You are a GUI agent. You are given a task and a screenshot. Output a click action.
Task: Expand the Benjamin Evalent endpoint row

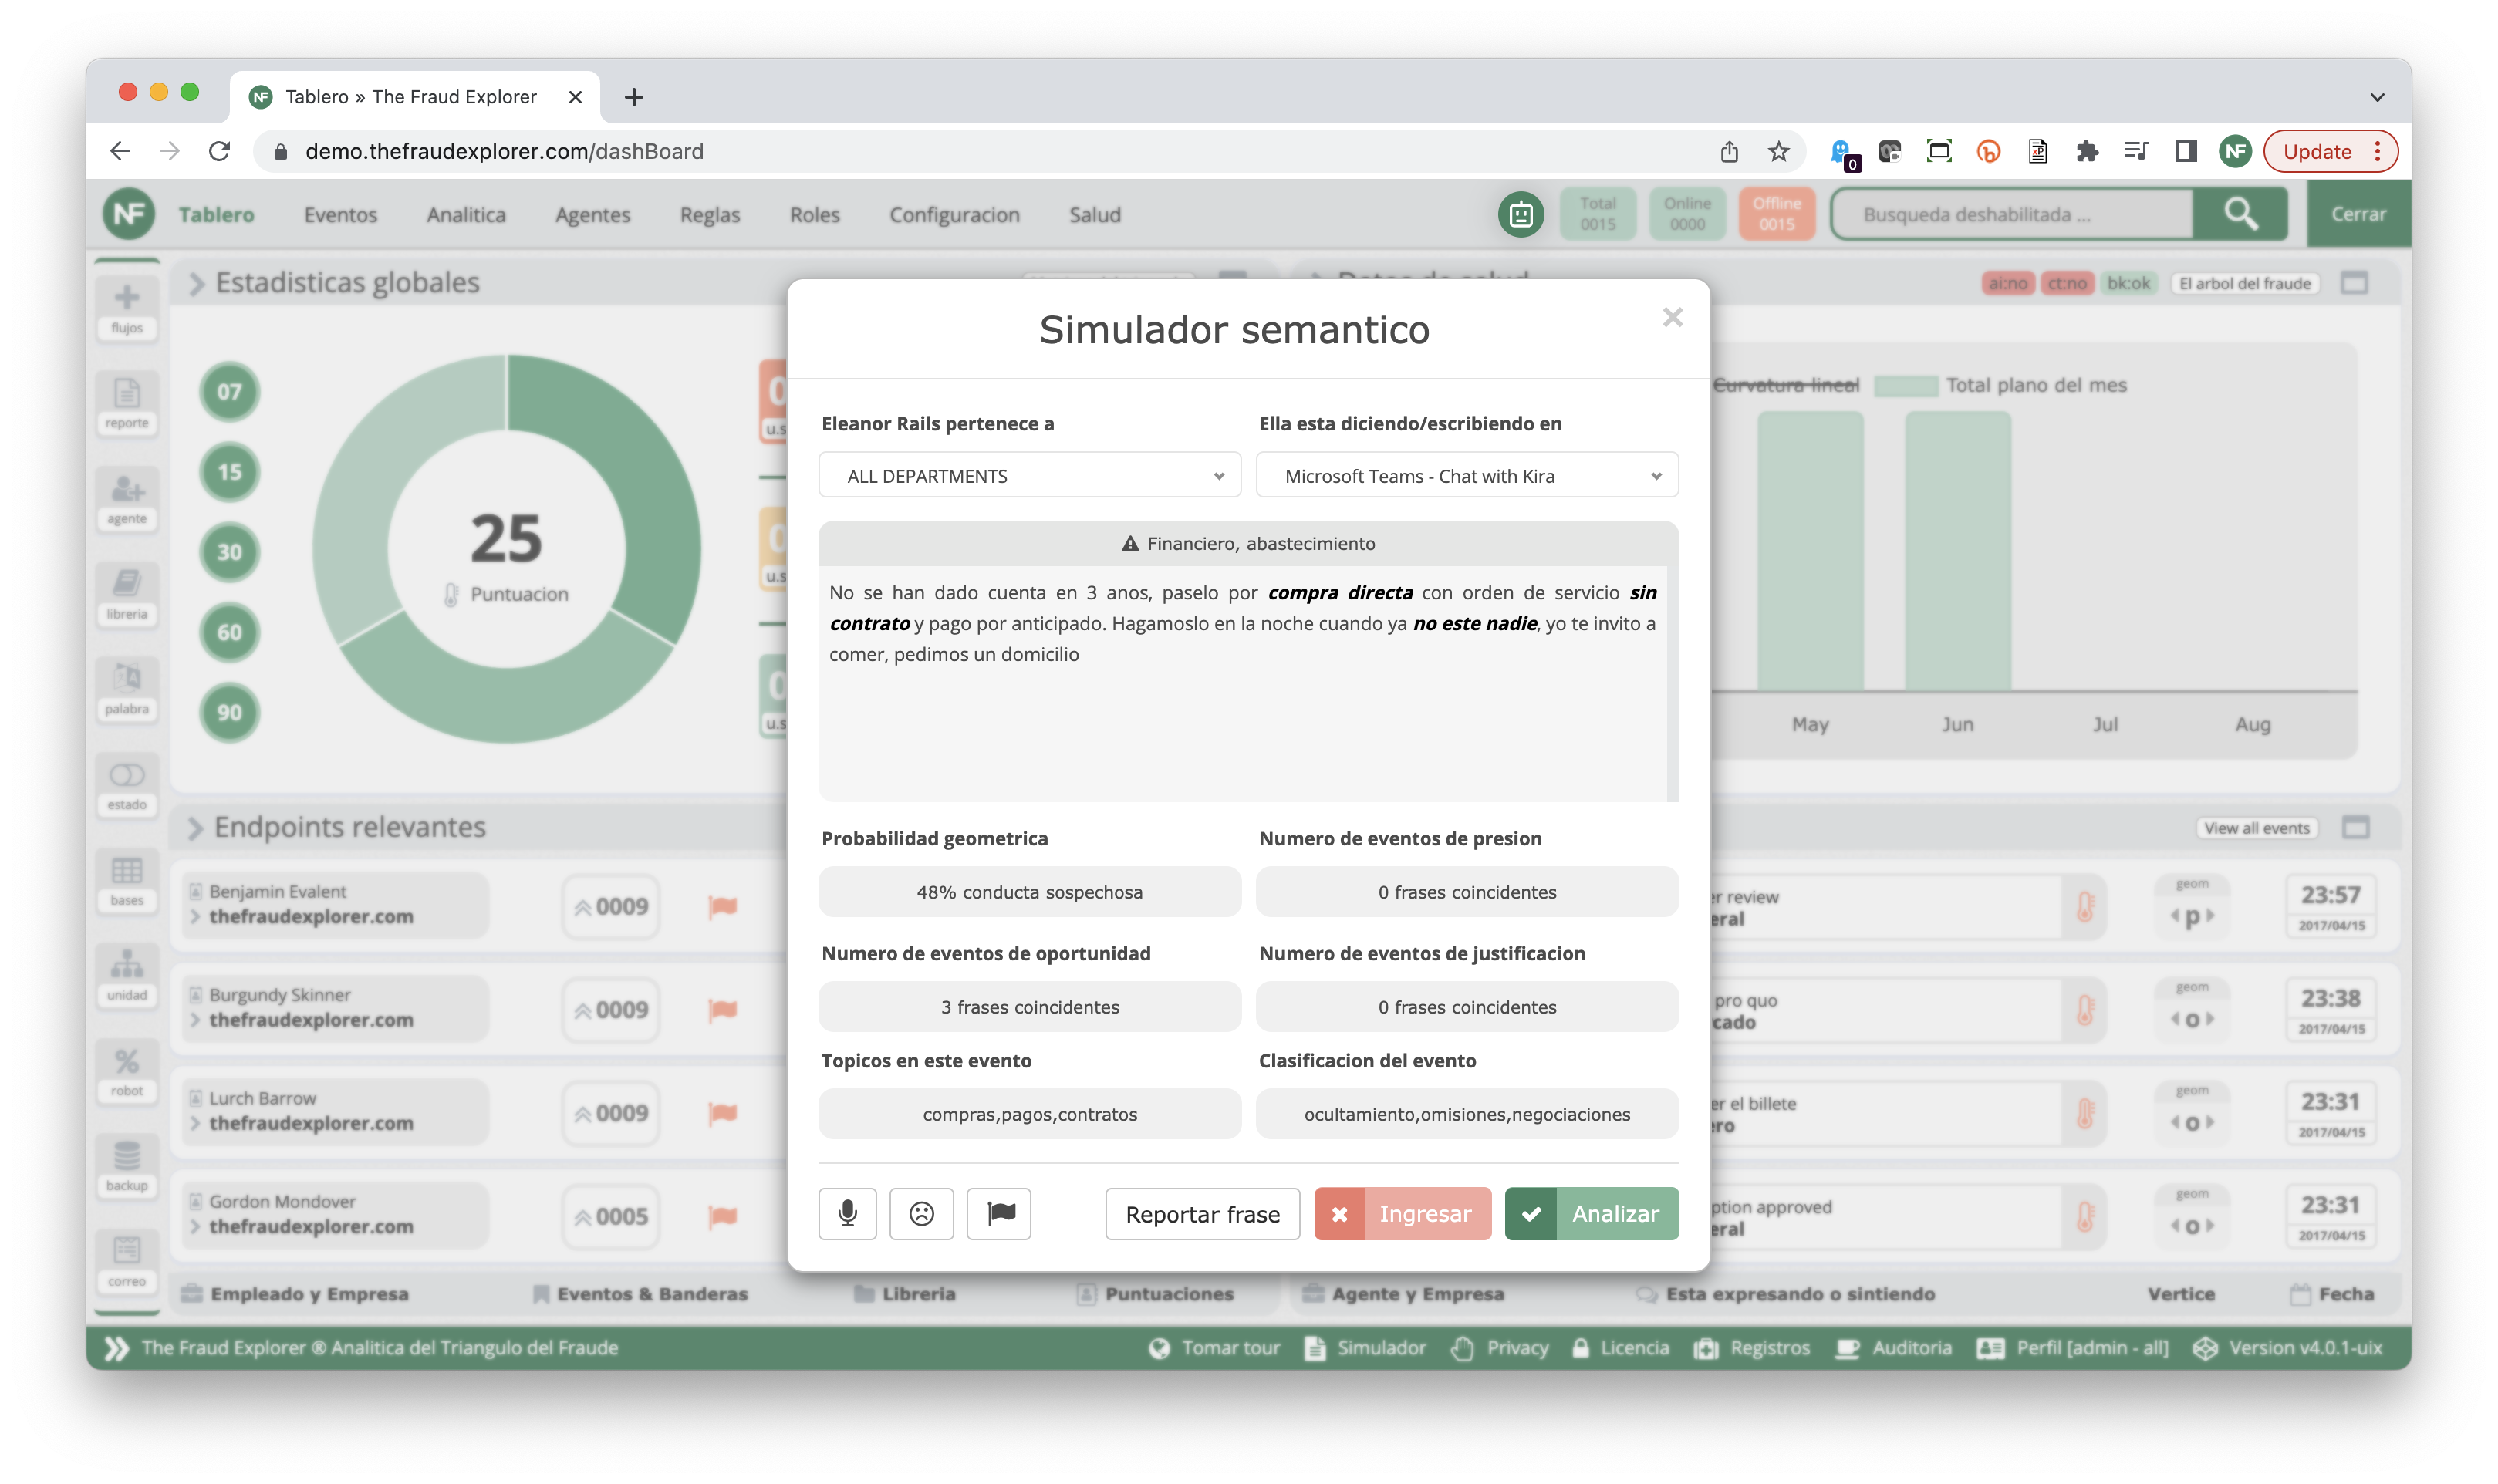click(195, 917)
